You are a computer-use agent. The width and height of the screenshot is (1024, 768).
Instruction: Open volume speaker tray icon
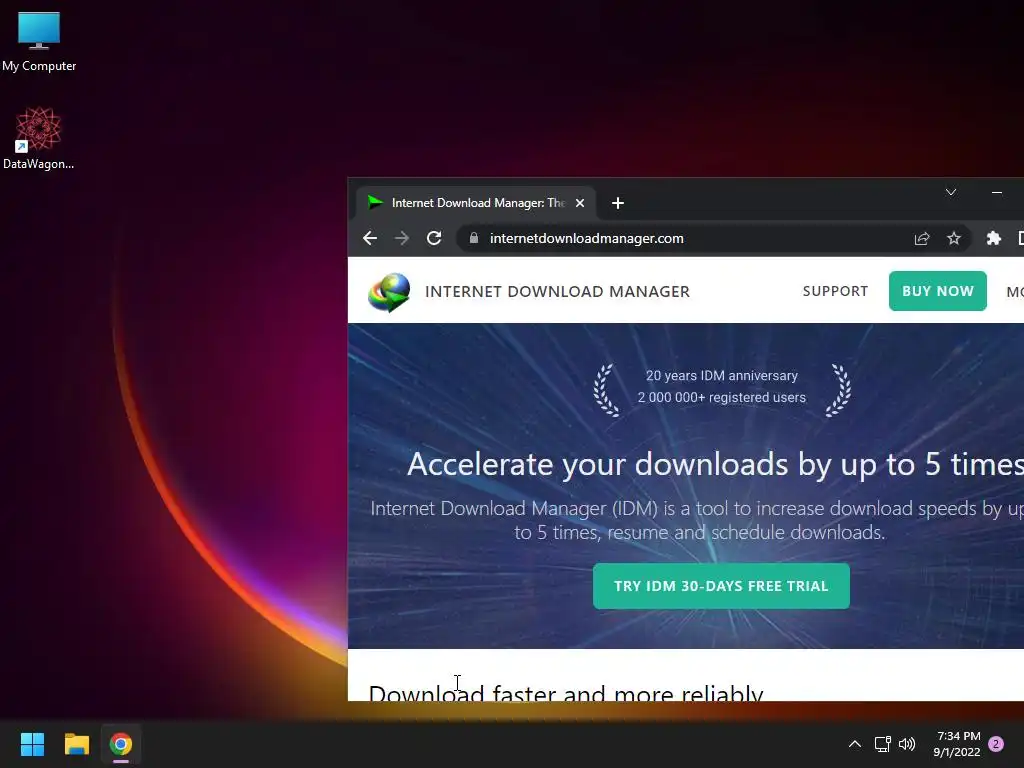907,744
